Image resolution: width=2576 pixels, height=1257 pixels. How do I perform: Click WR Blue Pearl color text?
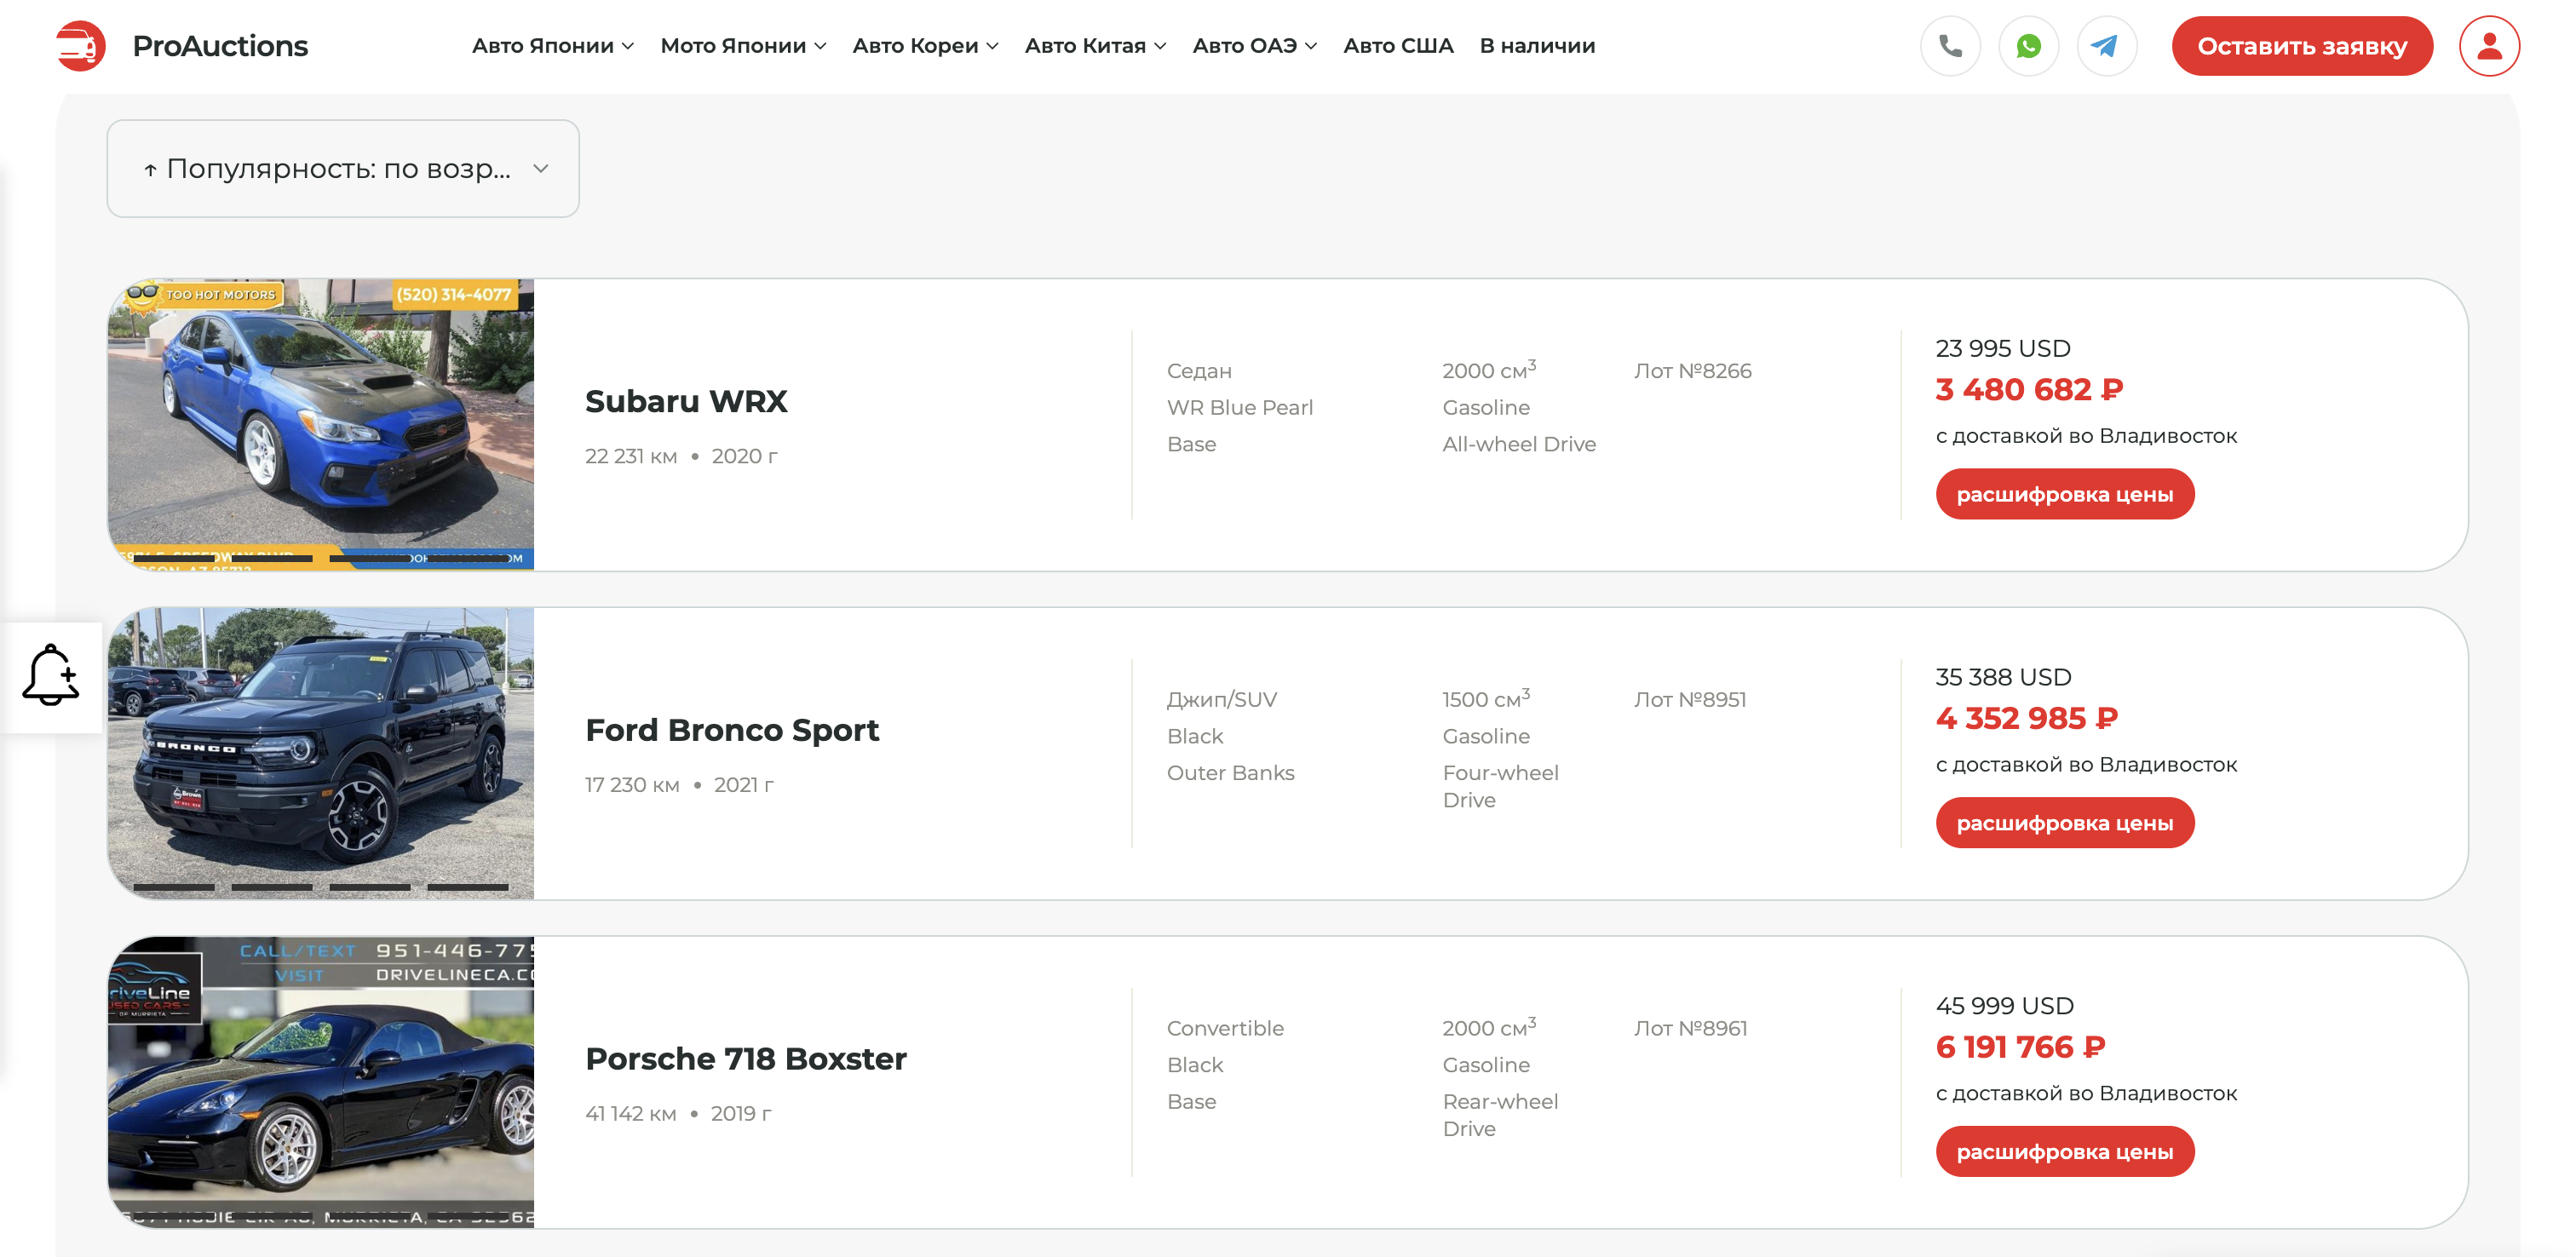click(x=1239, y=408)
